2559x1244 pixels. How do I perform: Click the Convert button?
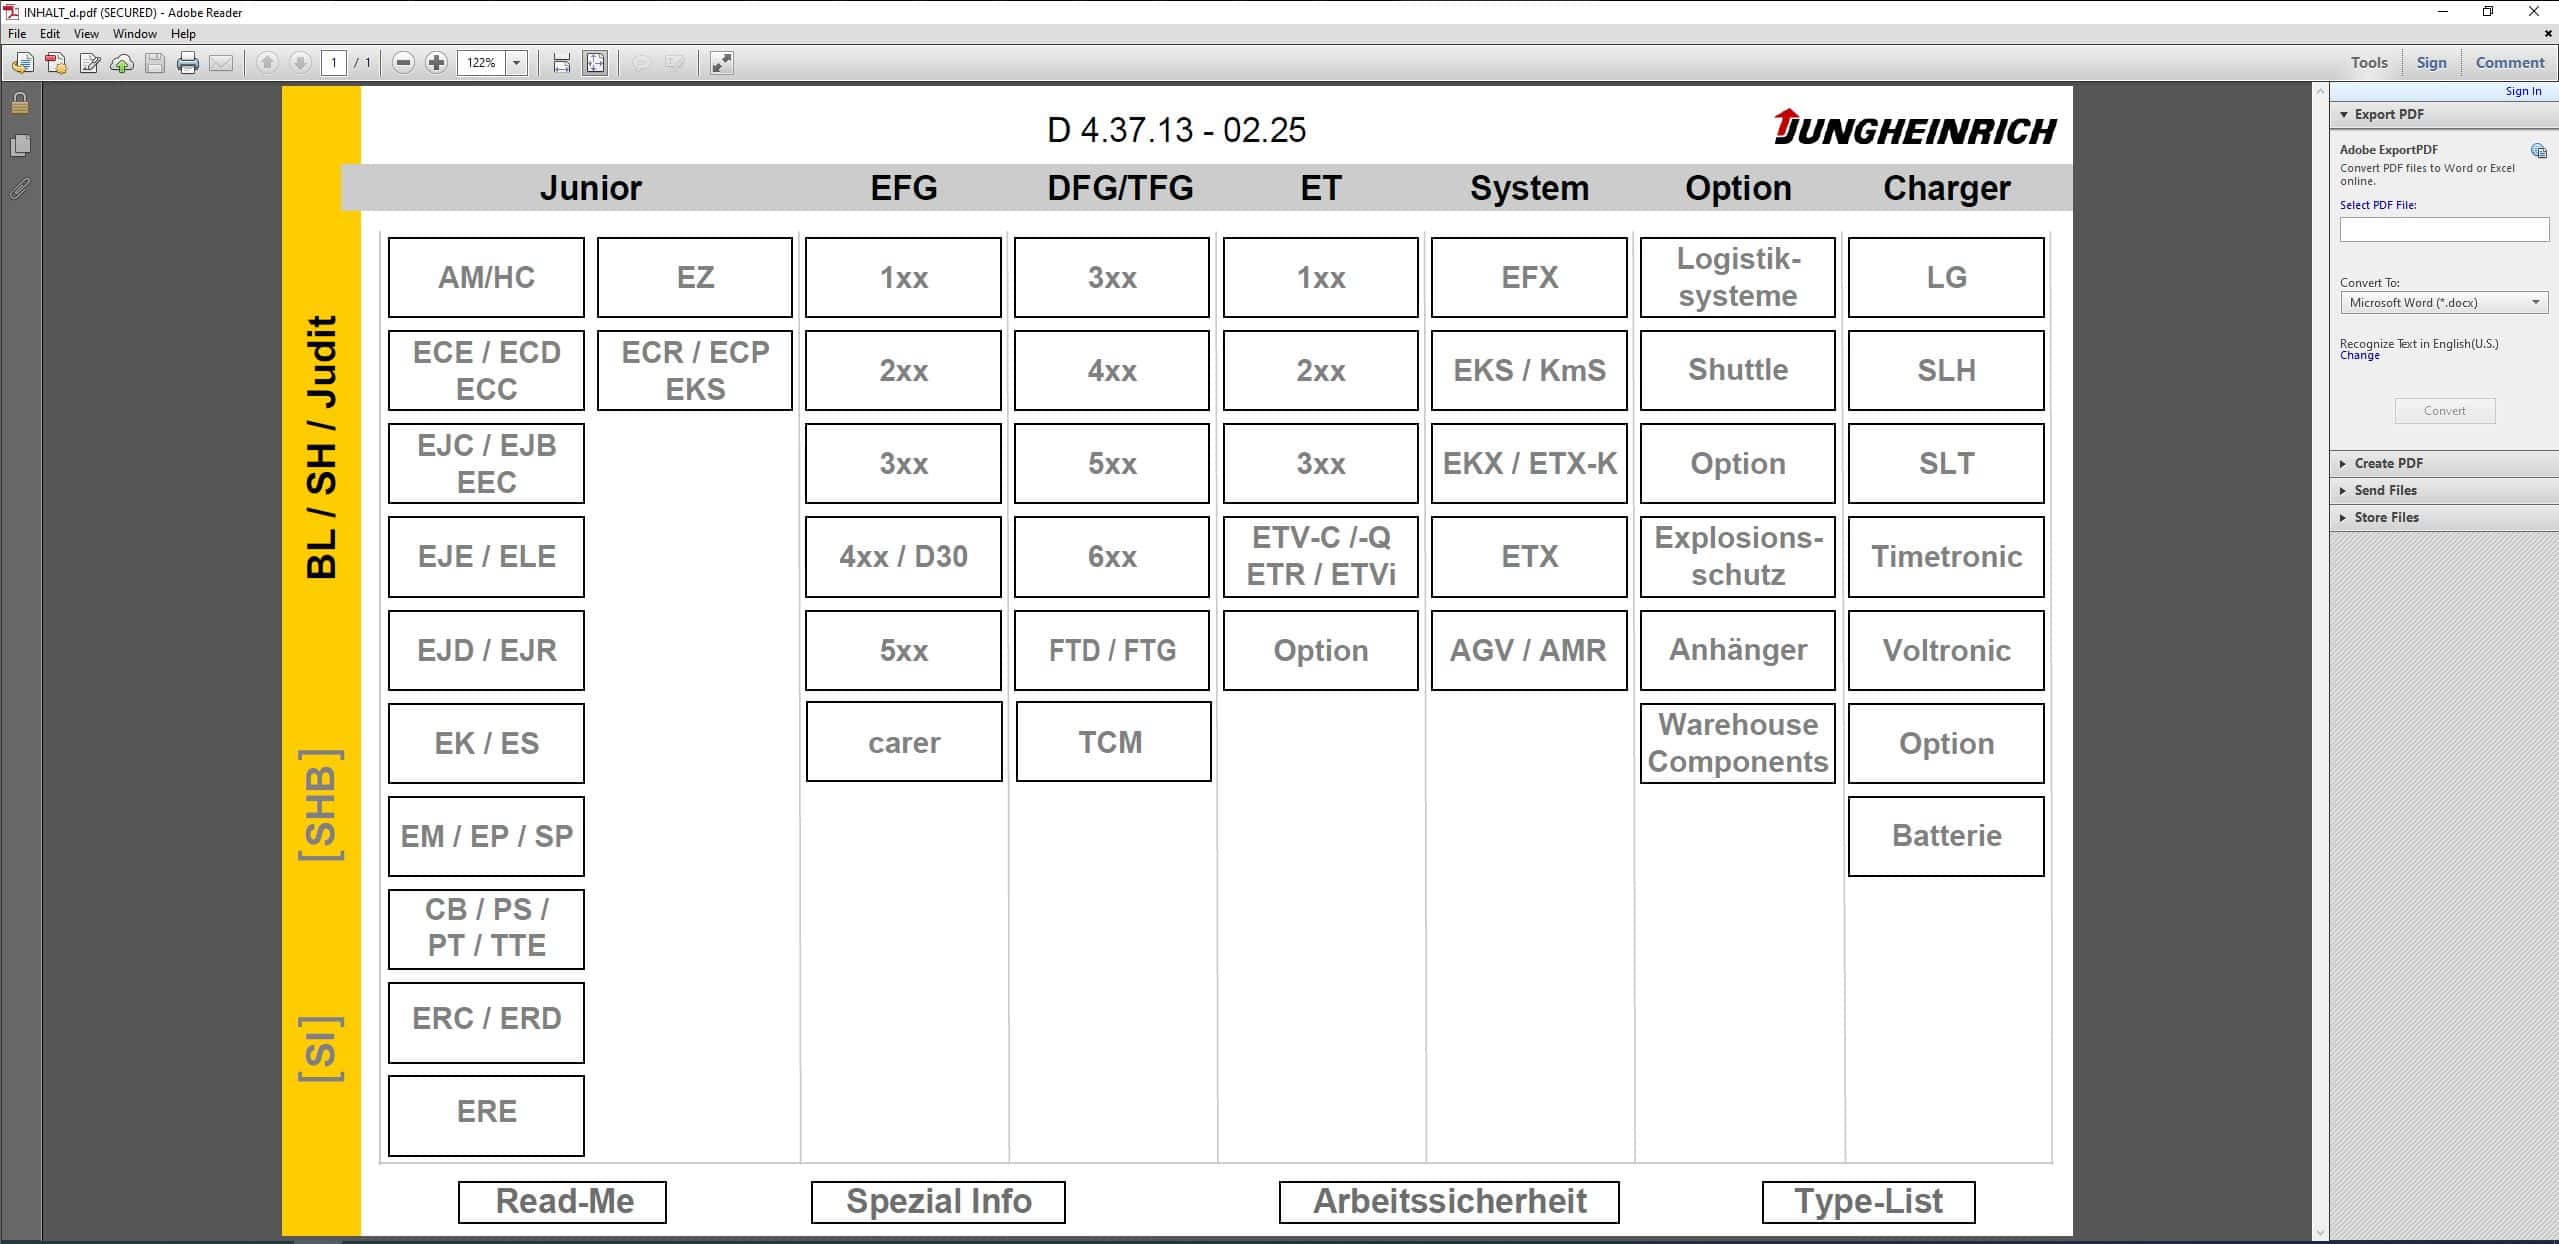click(2444, 411)
